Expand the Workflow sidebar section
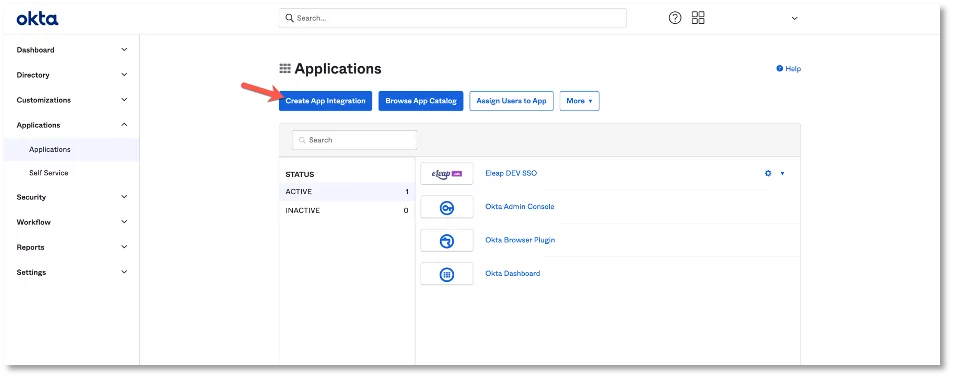 click(x=124, y=222)
